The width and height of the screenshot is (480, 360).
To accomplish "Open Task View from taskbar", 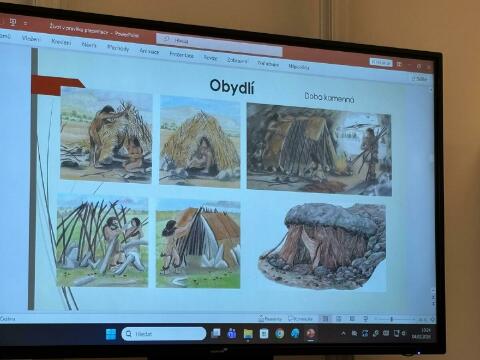I will [216, 333].
